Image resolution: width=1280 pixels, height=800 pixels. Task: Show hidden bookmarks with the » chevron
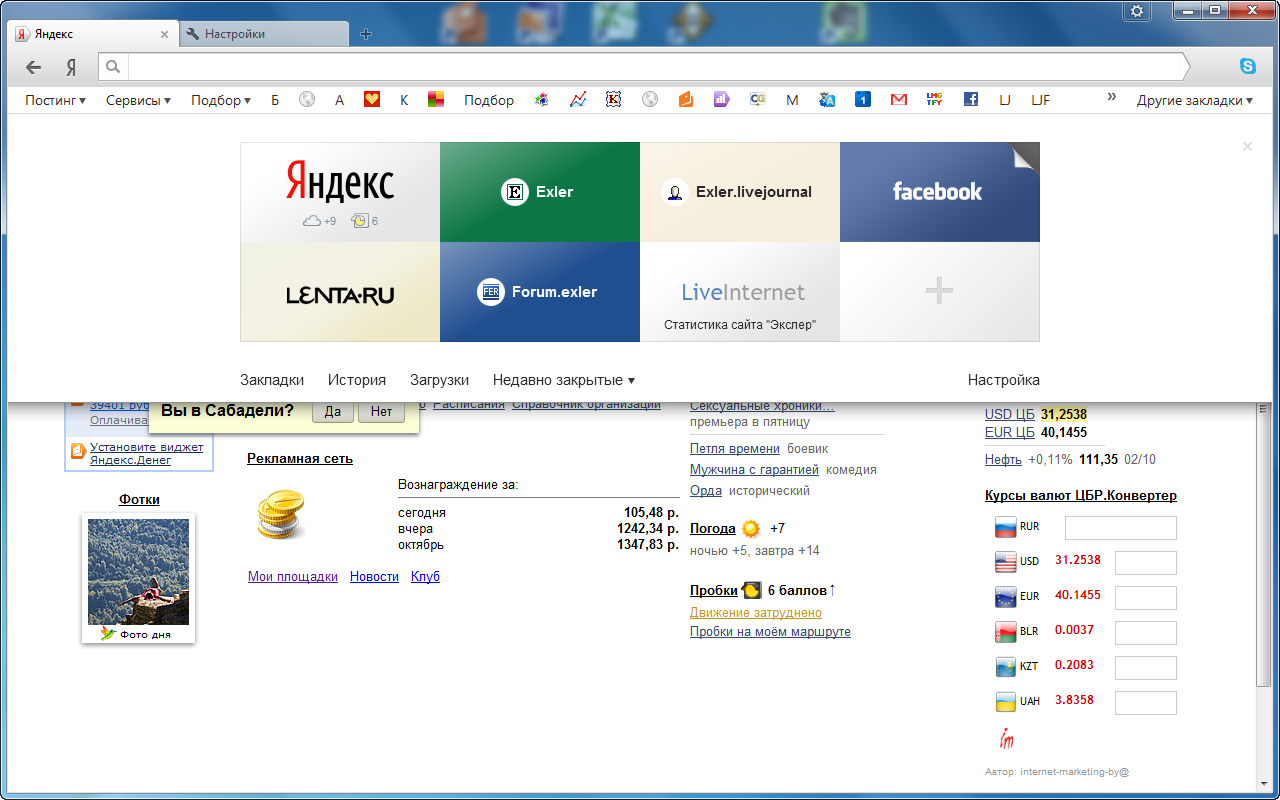point(1111,98)
